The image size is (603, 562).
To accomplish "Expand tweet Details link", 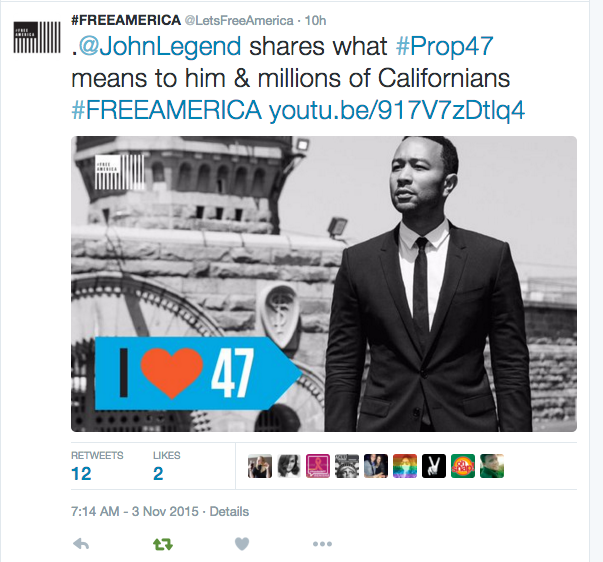I will coord(229,512).
